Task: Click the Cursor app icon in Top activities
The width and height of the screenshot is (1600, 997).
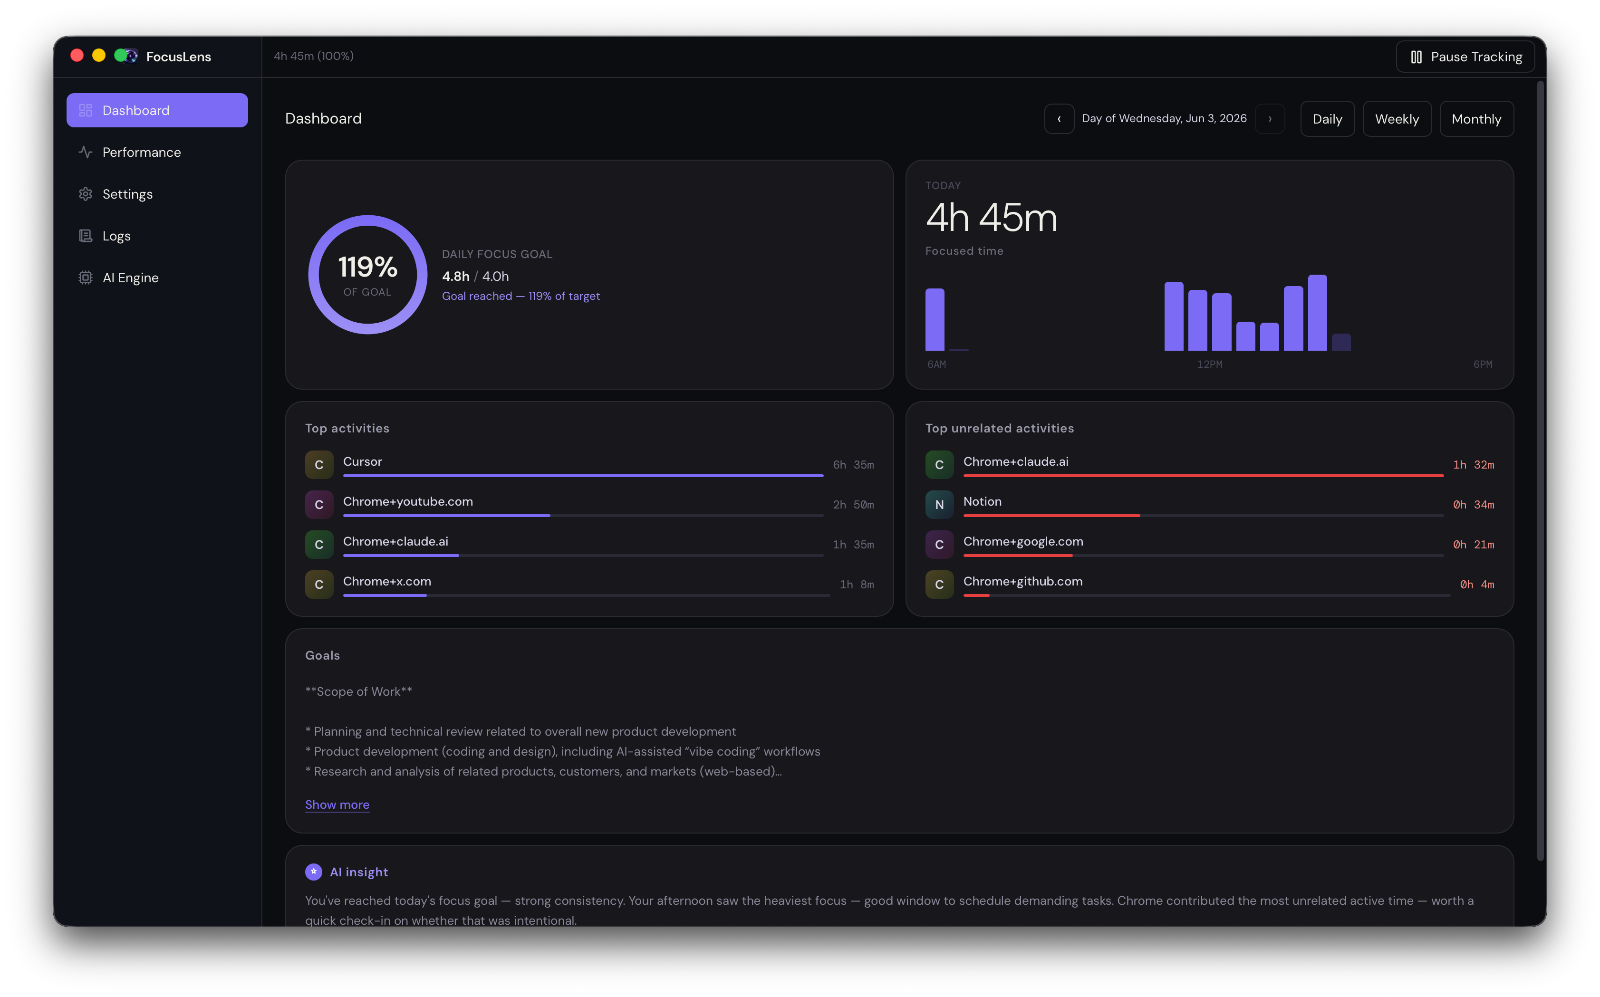Action: click(x=319, y=465)
